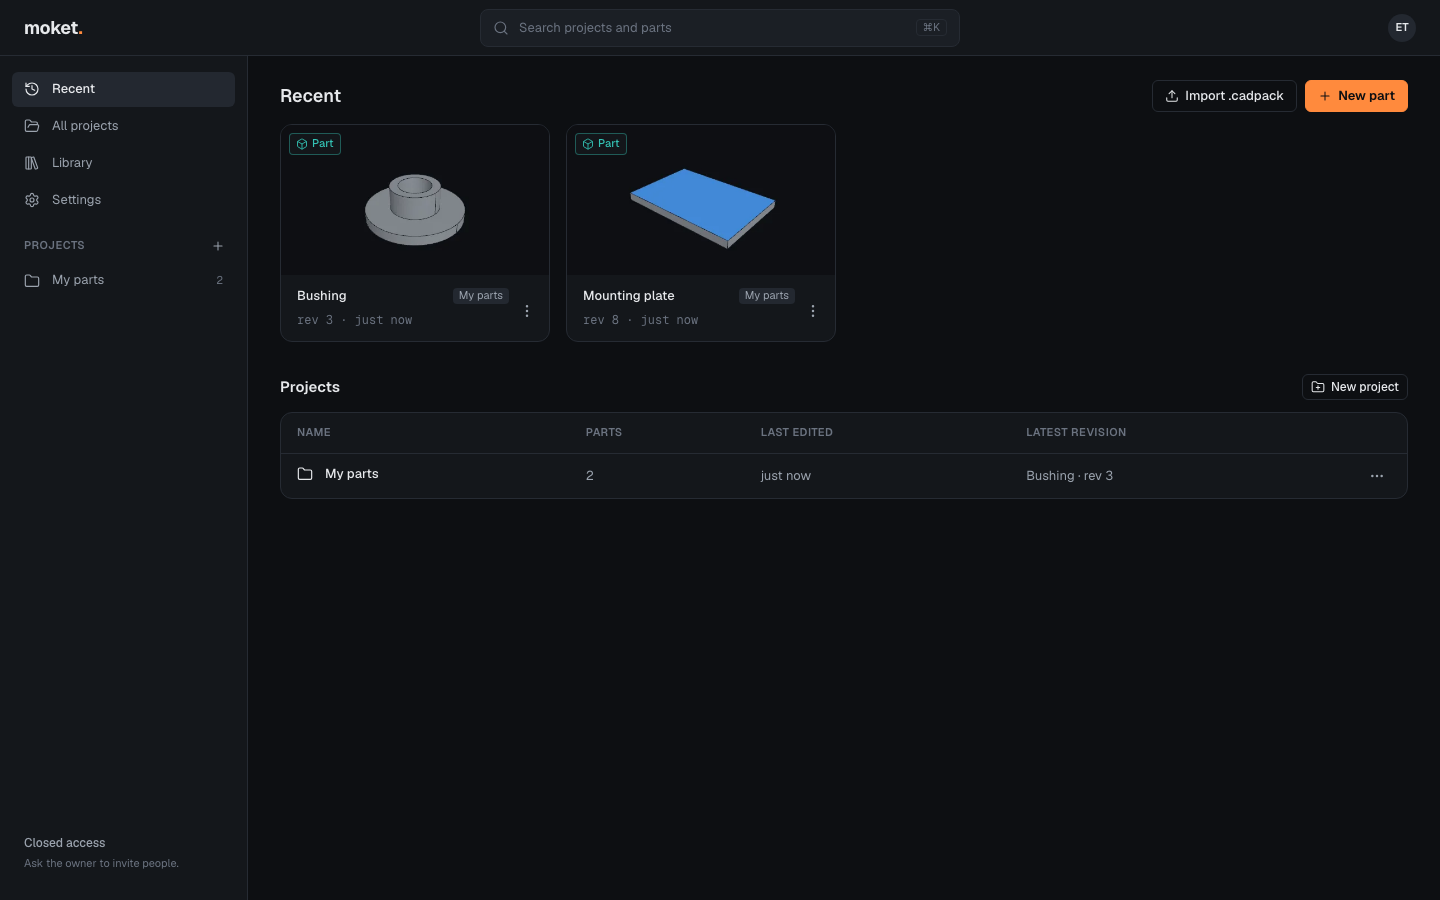The image size is (1440, 900).
Task: Open the Mounting plate thumbnail
Action: coord(701,200)
